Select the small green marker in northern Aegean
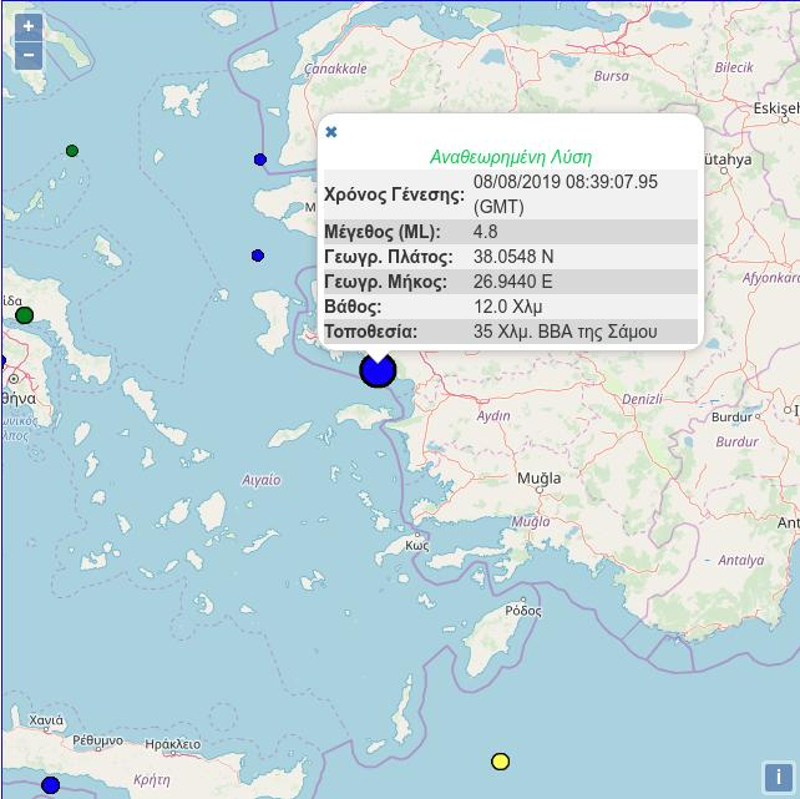 (72, 151)
